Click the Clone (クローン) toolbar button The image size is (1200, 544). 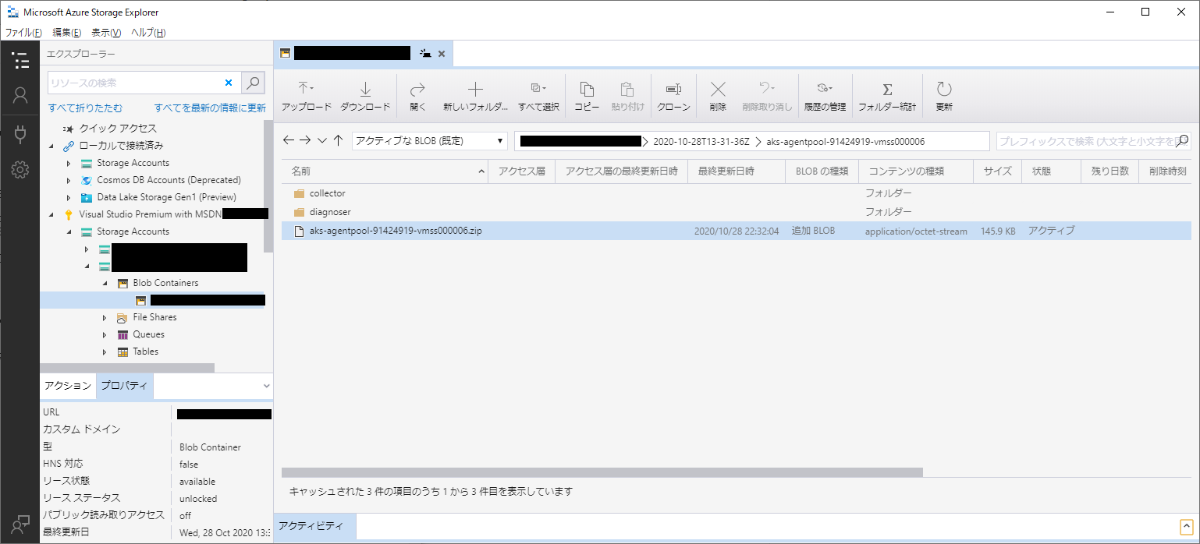click(x=673, y=97)
